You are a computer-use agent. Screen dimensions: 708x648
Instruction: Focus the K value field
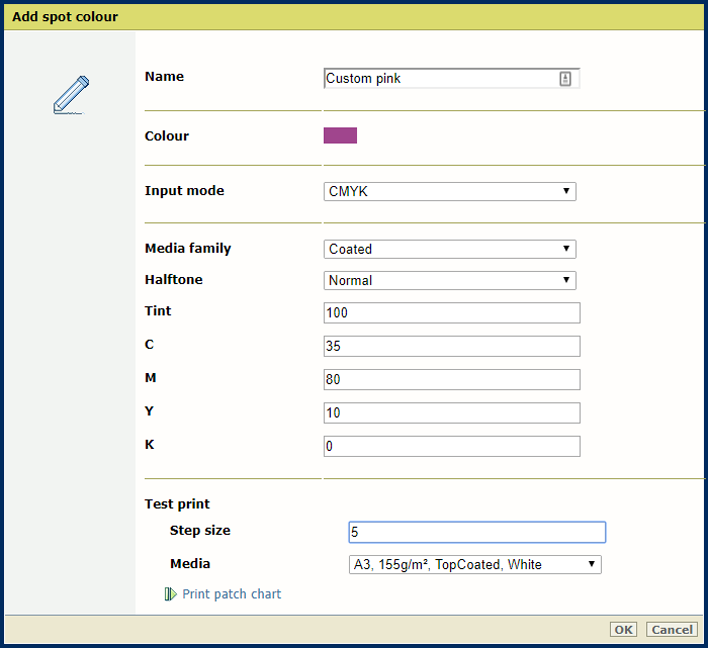point(452,446)
